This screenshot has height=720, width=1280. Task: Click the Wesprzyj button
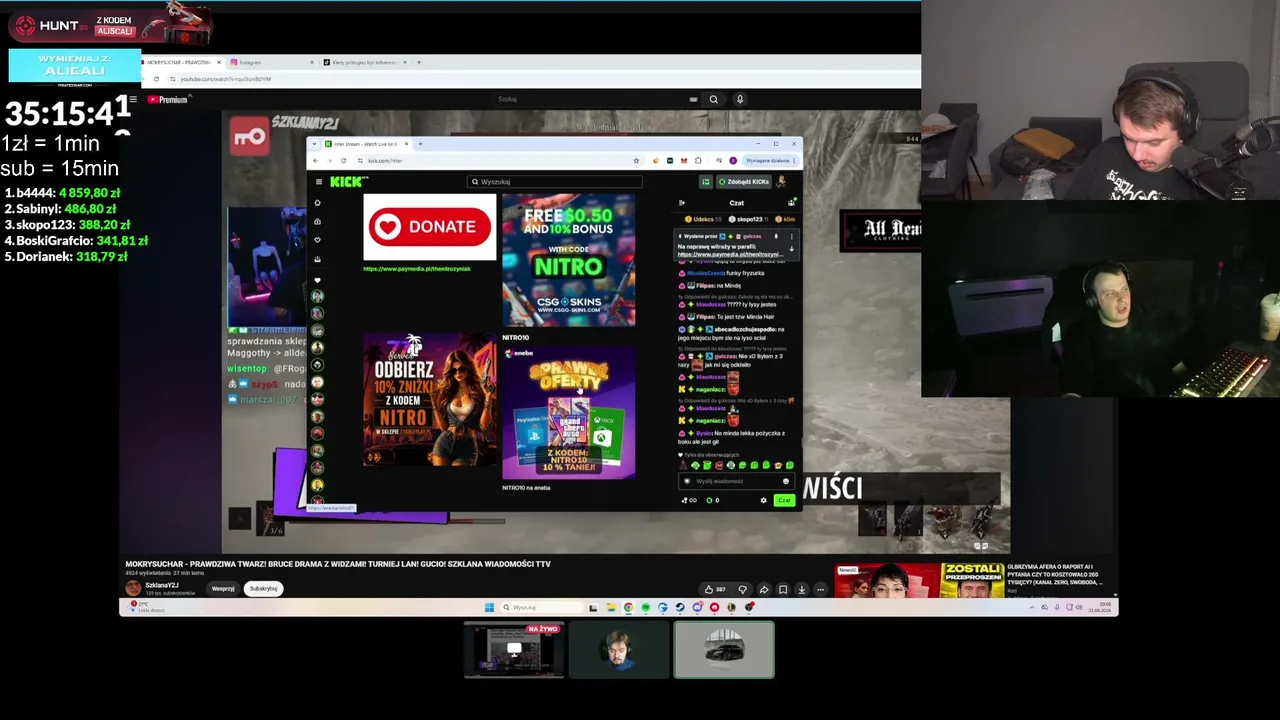(x=223, y=589)
